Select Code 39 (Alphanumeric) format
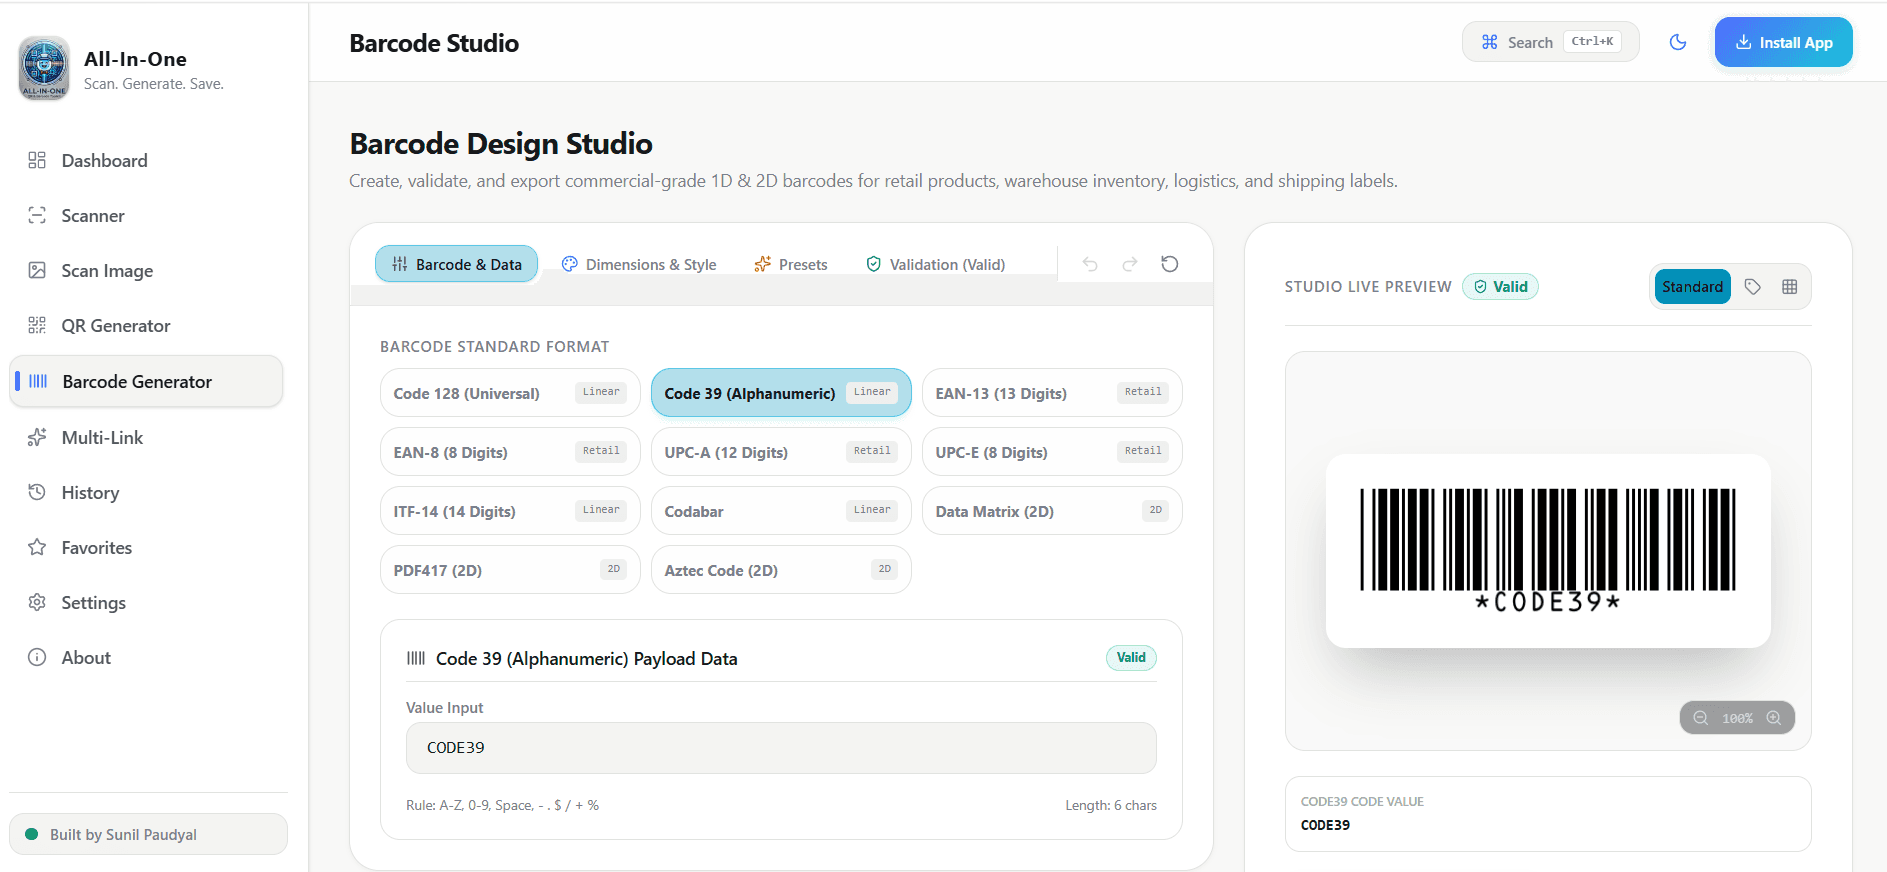 pyautogui.click(x=781, y=393)
